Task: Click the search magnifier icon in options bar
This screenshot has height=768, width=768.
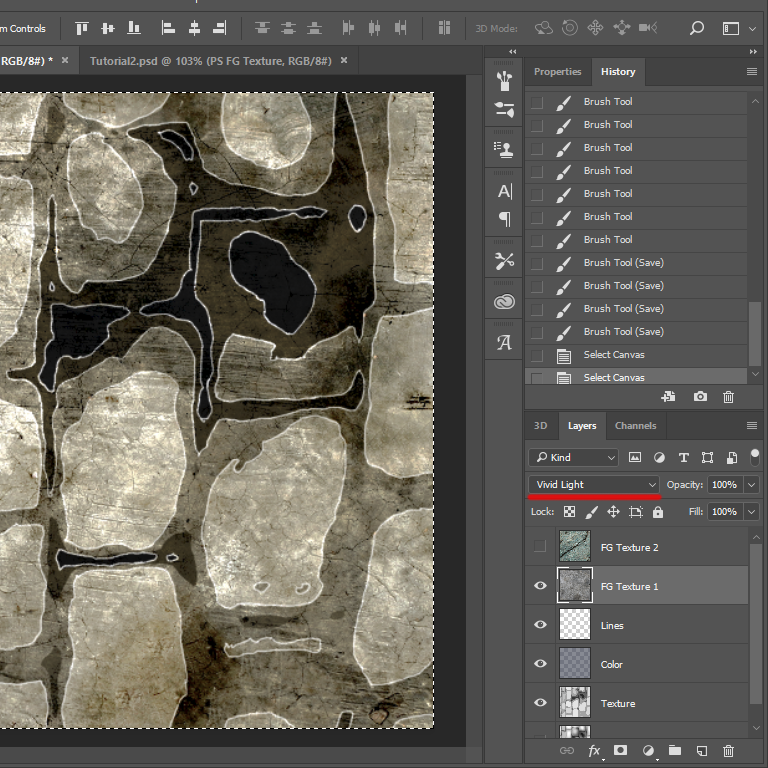Action: [x=696, y=28]
